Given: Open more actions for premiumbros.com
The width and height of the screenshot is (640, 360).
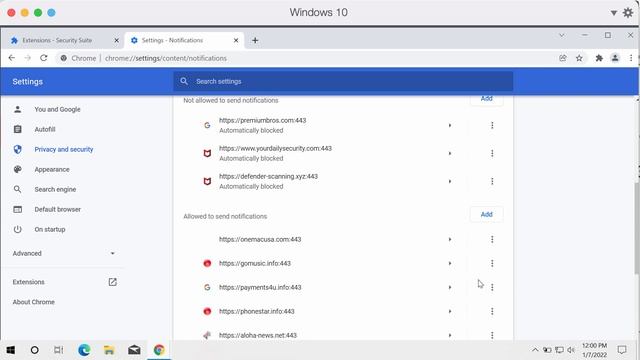Looking at the screenshot, I should pyautogui.click(x=492, y=125).
